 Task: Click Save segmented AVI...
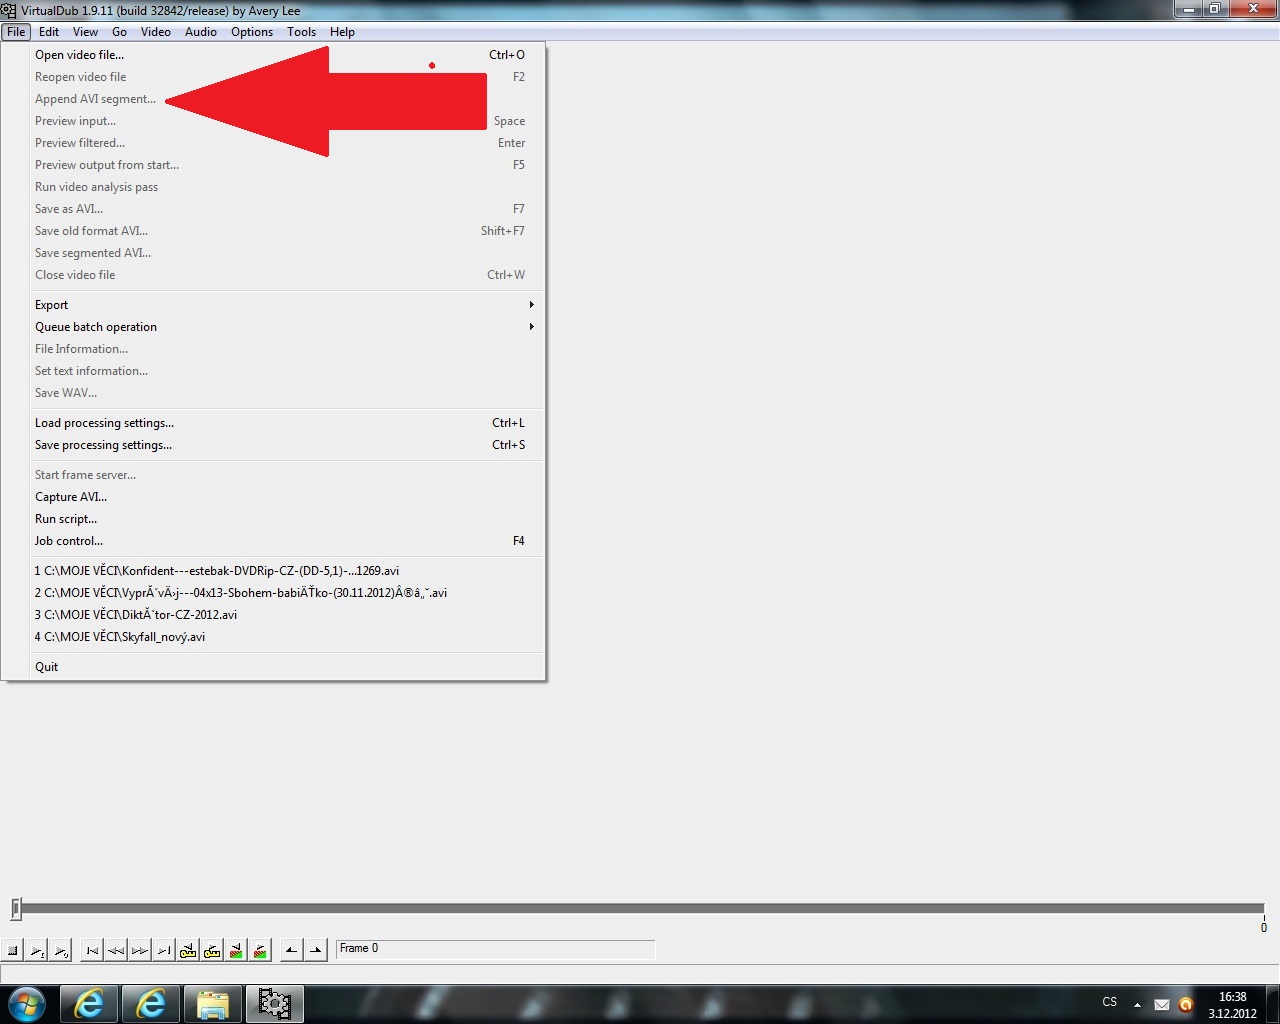point(274,253)
